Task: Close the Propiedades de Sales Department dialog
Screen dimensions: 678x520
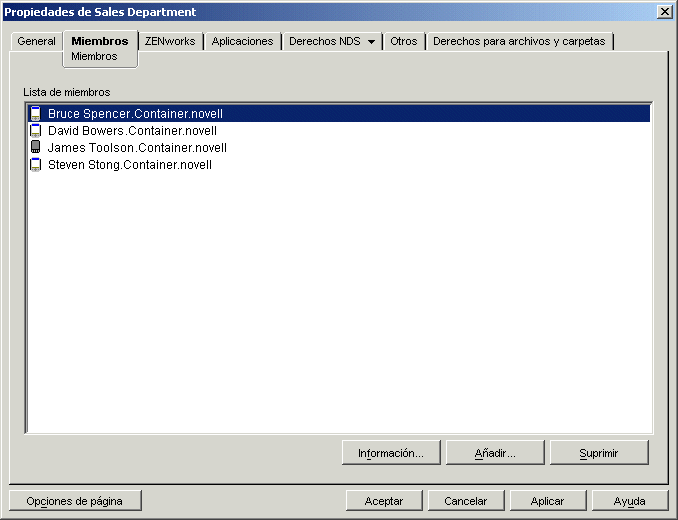Action: (665, 12)
